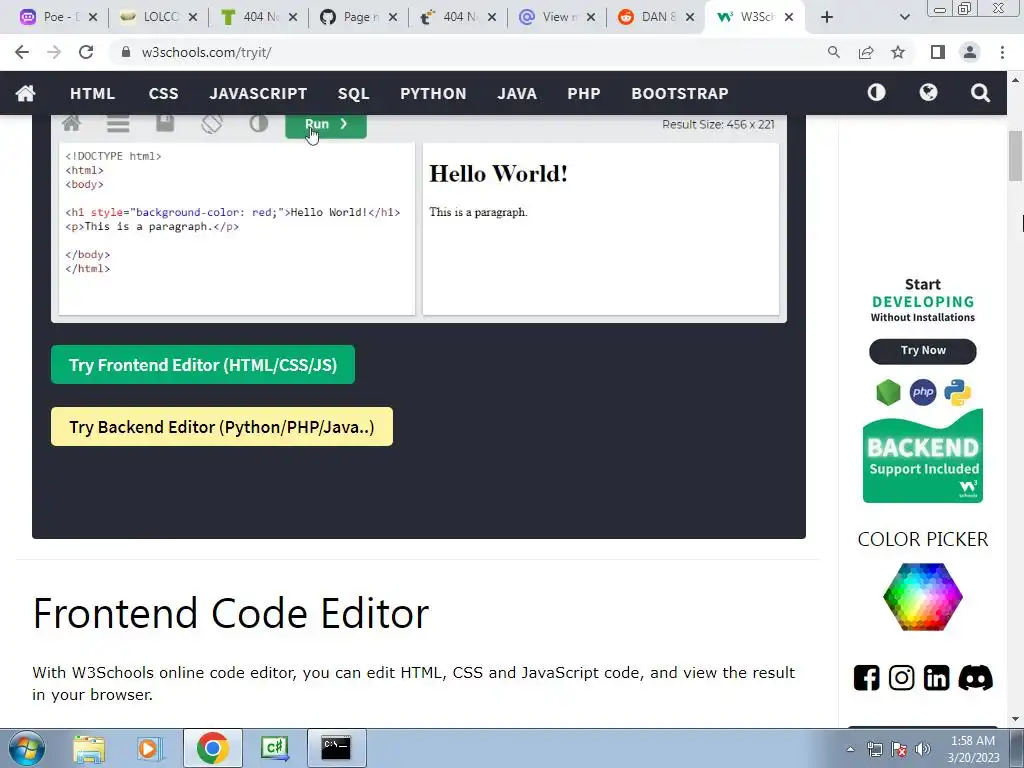
Task: Open the media player taskbar icon
Action: click(x=148, y=748)
